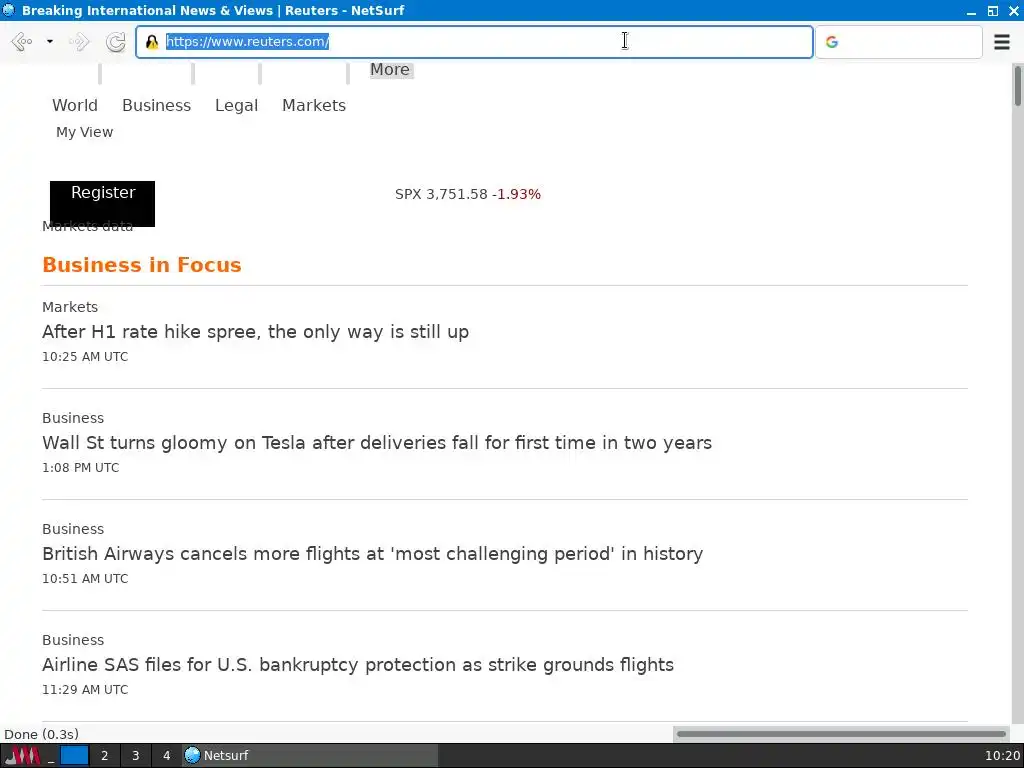Open the World section
This screenshot has height=768, width=1024.
(75, 105)
